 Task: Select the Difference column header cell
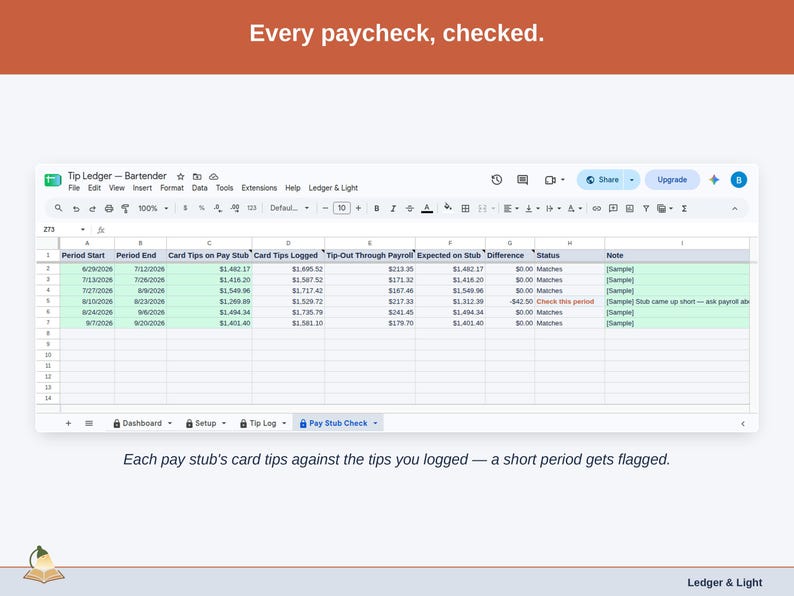[510, 255]
